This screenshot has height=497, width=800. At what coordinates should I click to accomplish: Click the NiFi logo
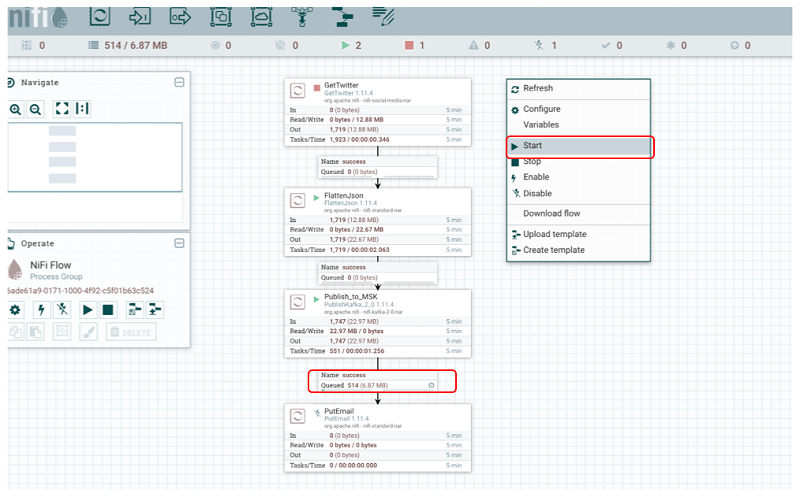38,17
